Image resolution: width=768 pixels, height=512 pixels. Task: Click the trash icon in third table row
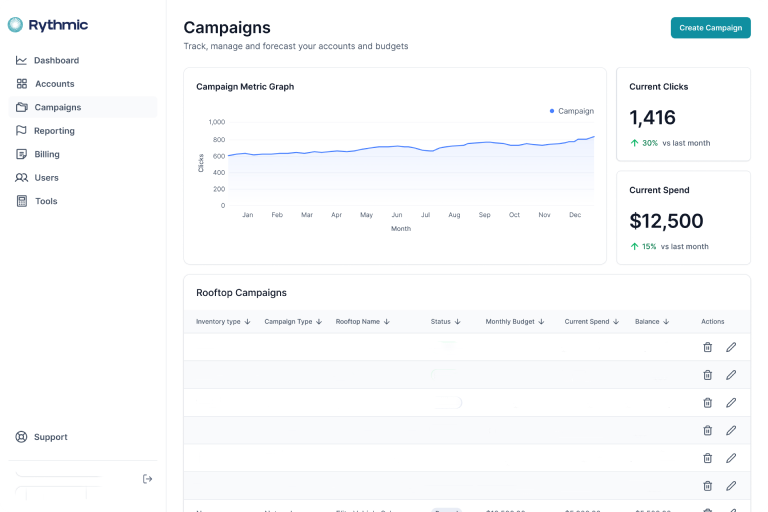(x=707, y=402)
